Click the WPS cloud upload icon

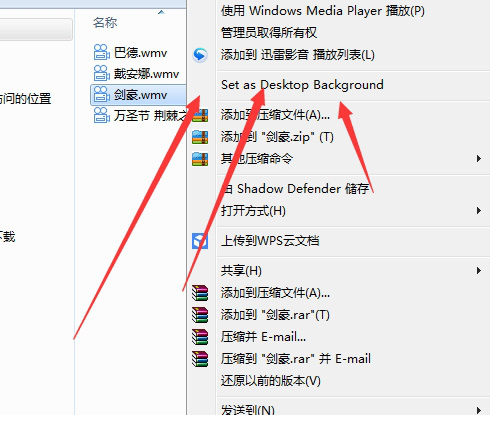[200, 241]
